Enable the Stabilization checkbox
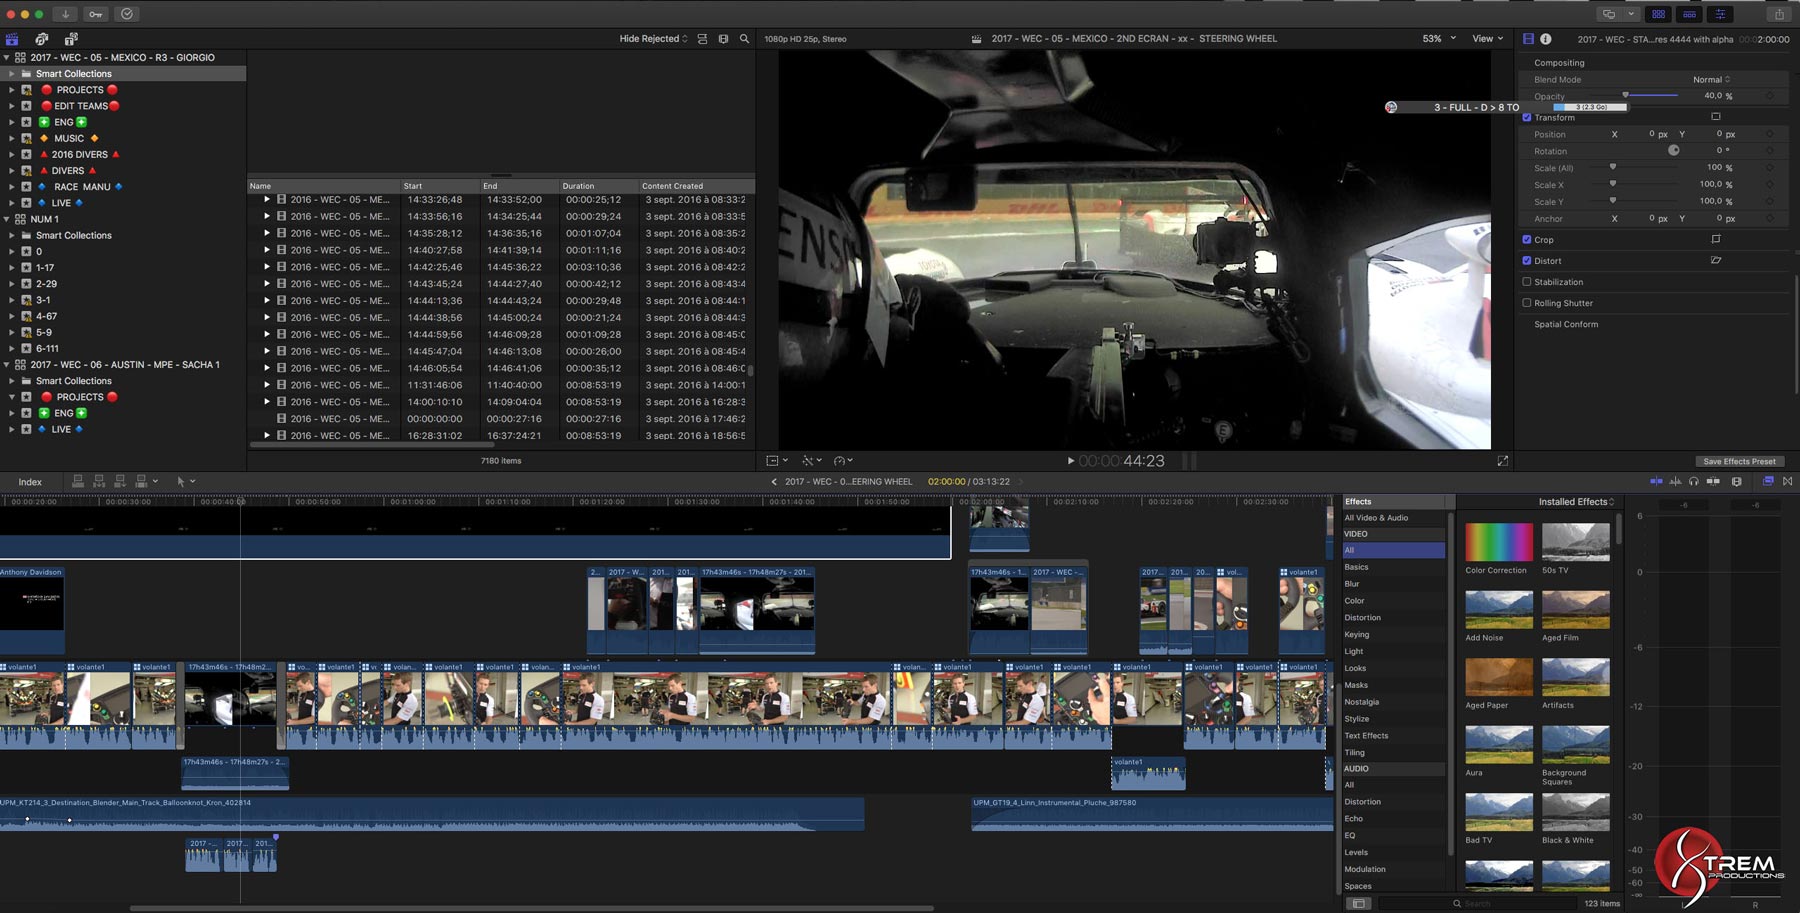The image size is (1800, 913). [1527, 282]
